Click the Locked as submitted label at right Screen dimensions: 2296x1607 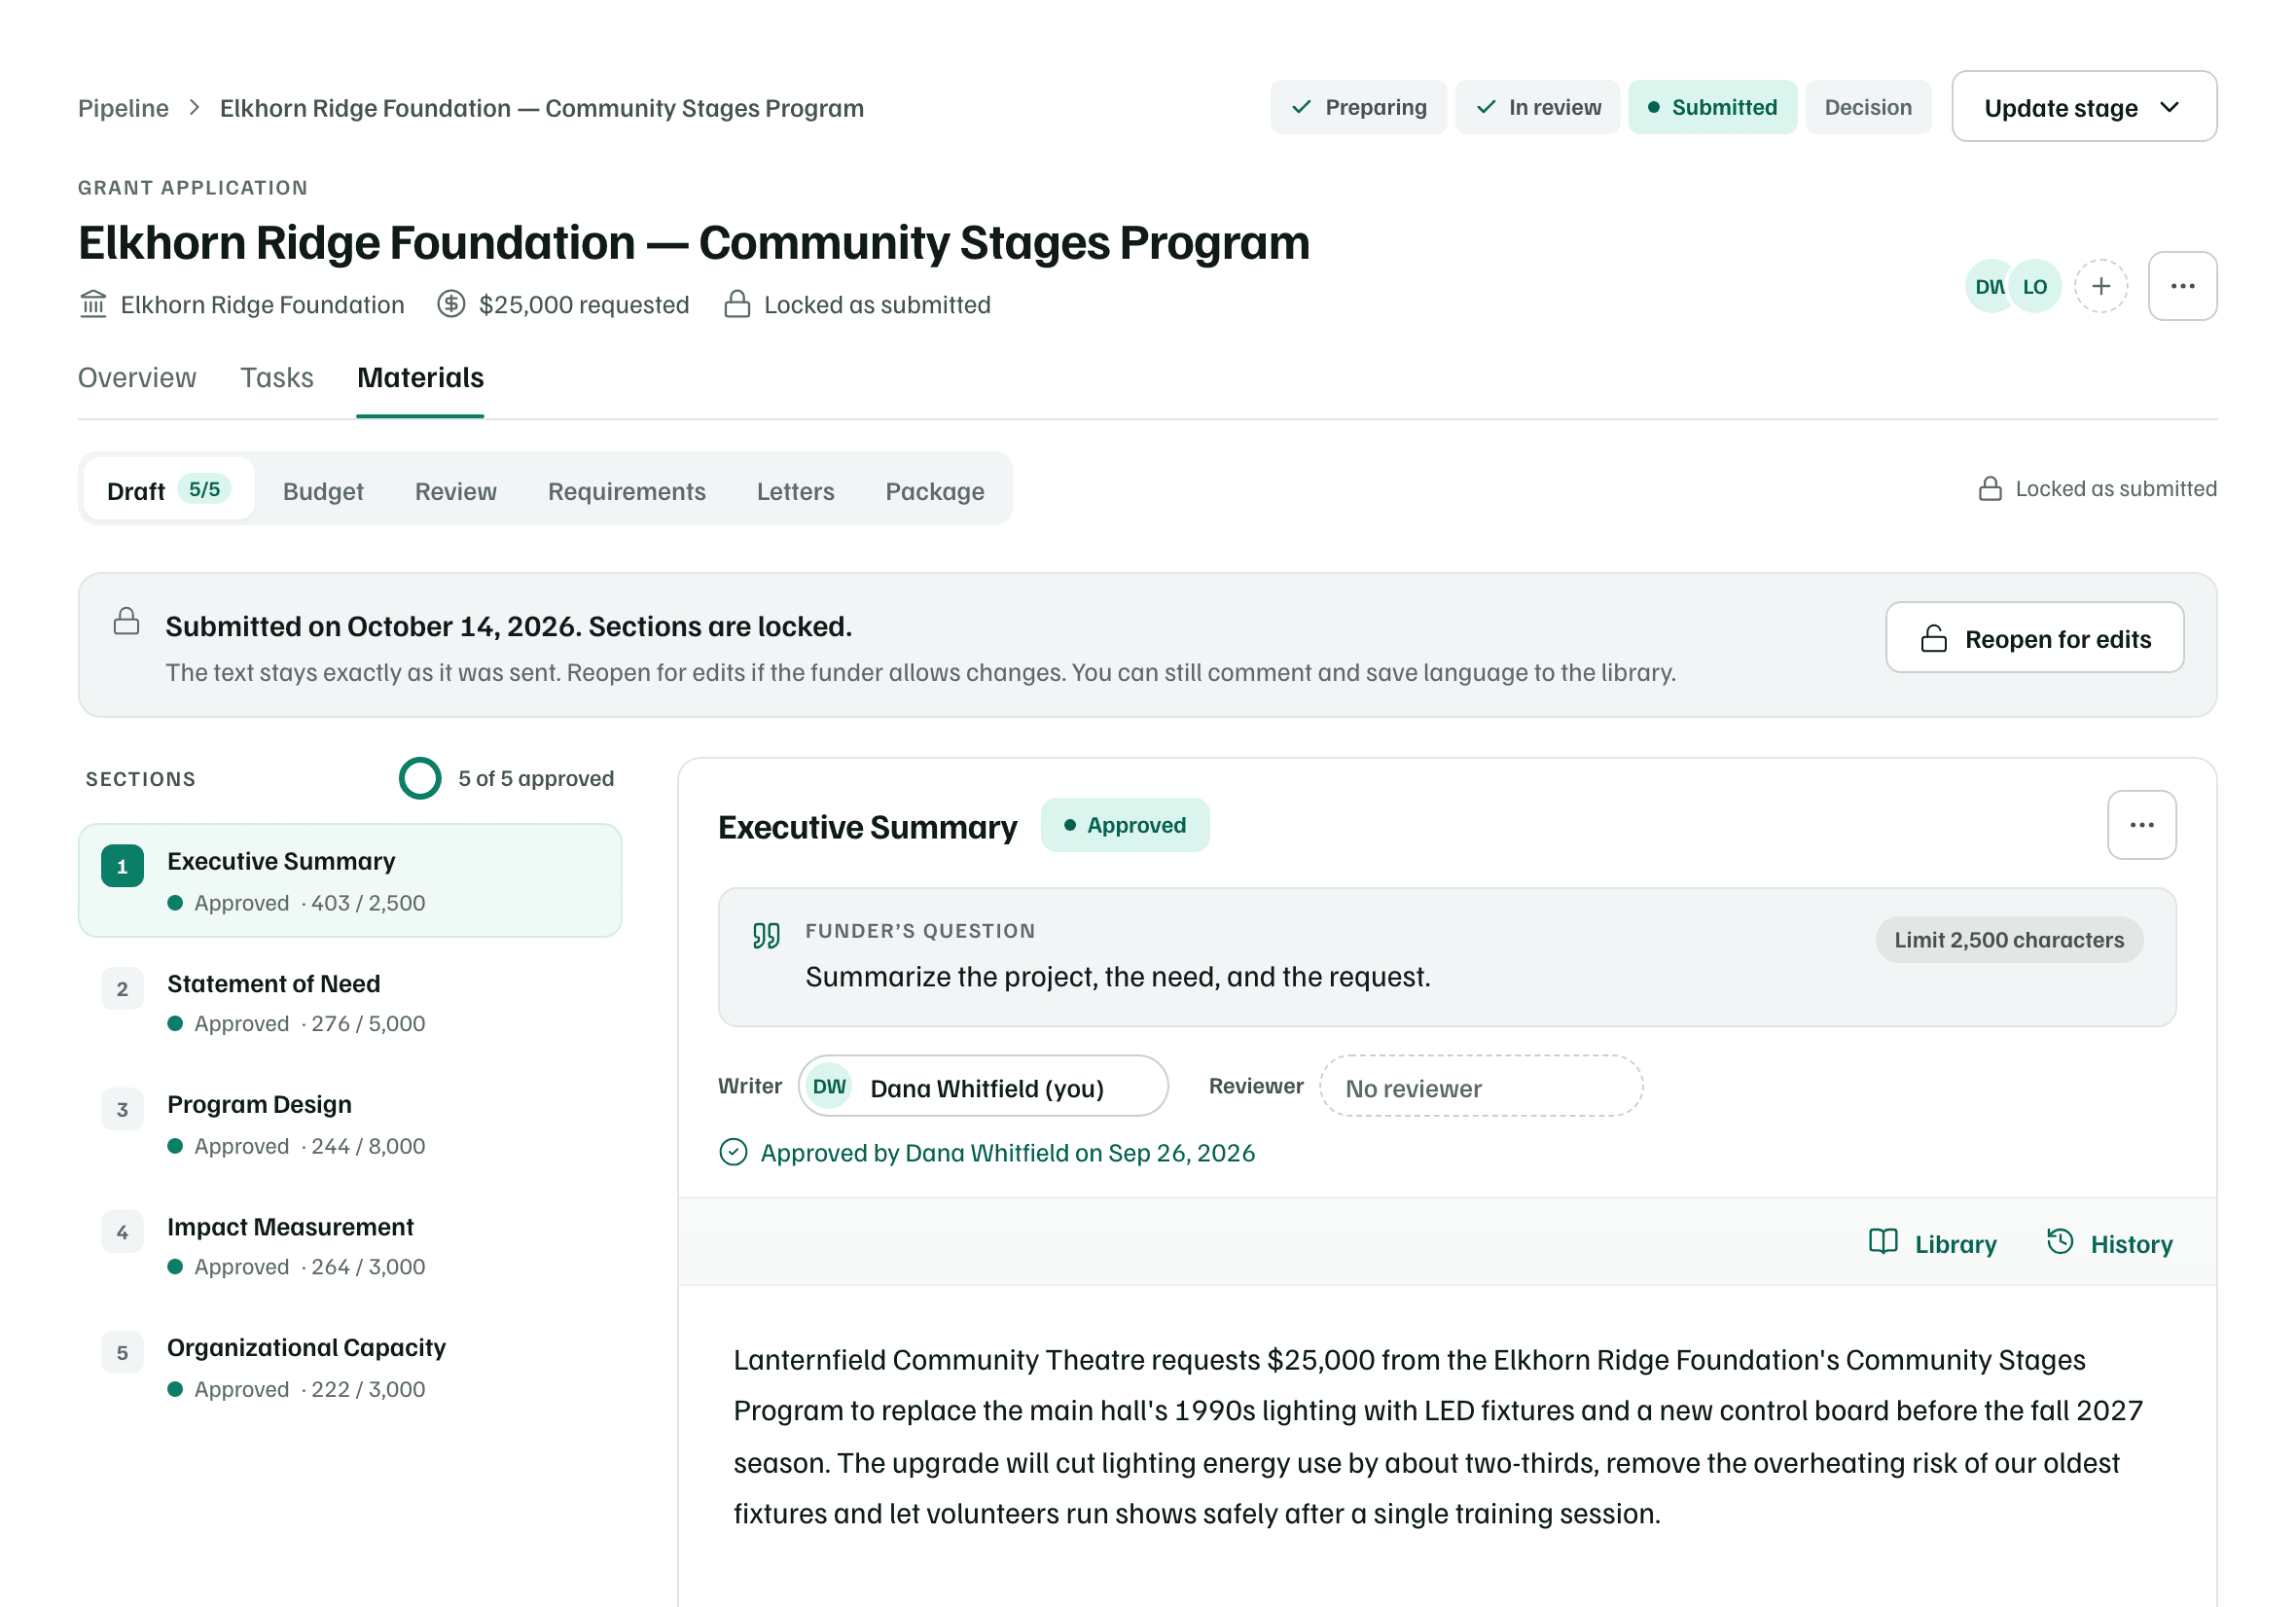coord(2097,489)
